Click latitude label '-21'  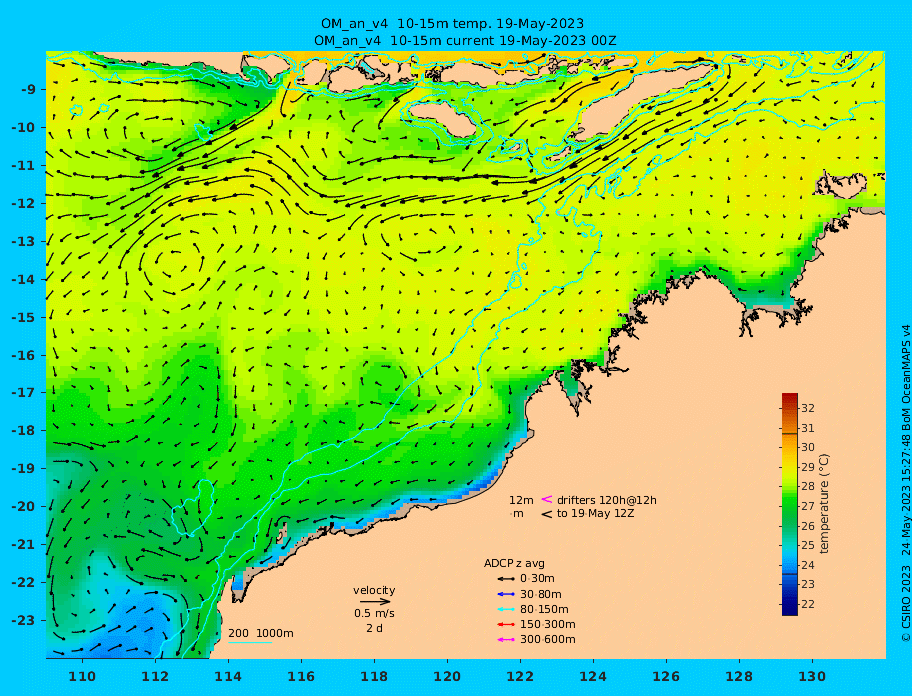point(25,545)
